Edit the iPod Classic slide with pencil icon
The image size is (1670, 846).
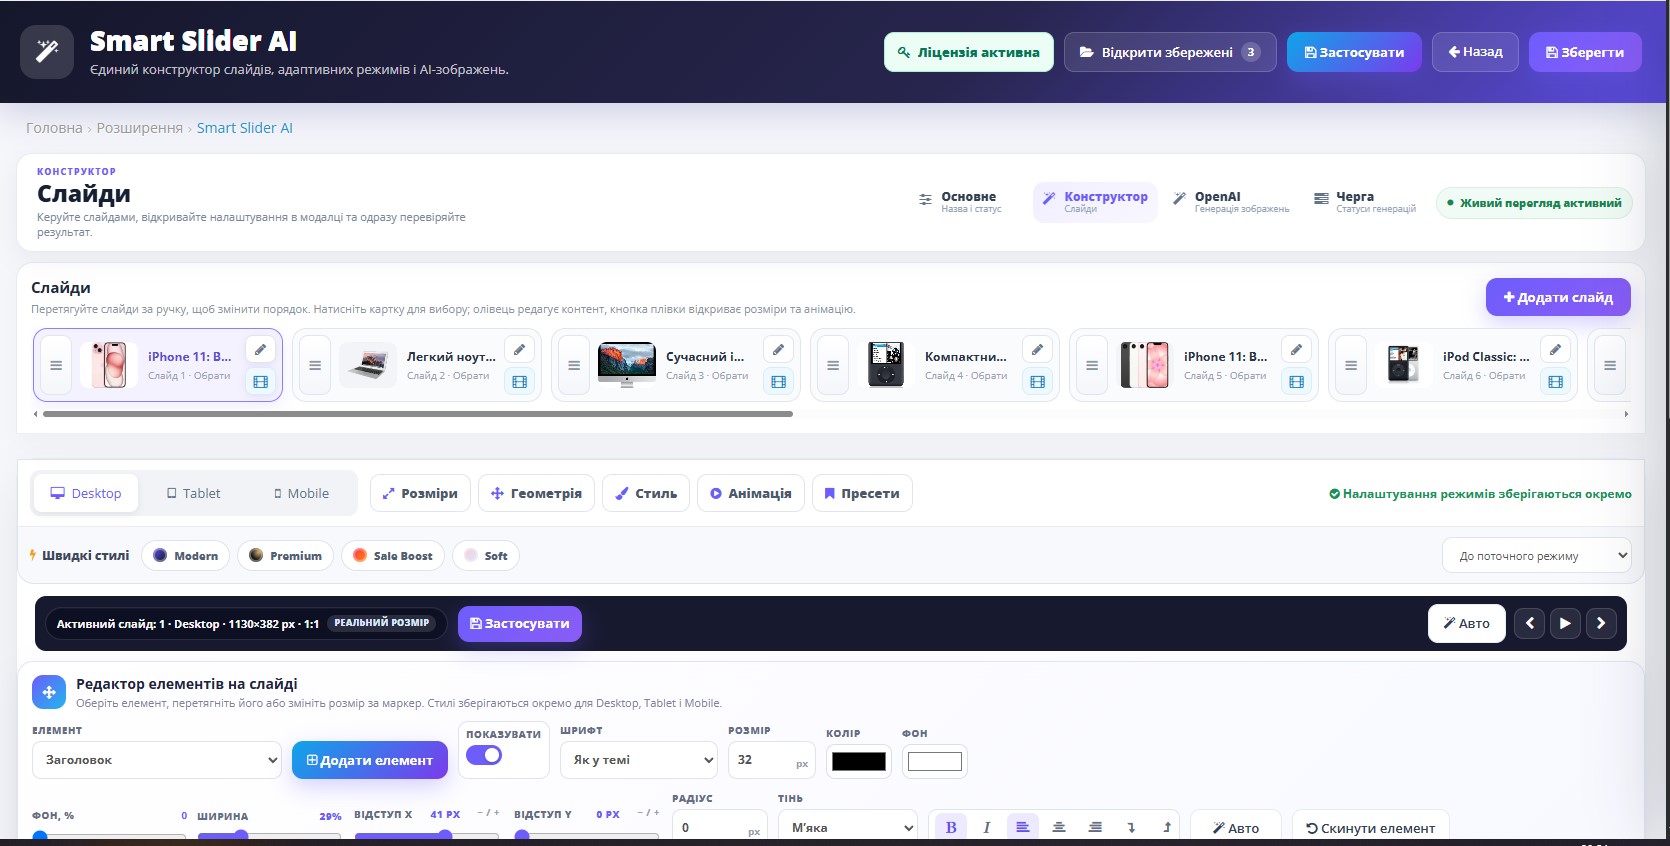[x=1555, y=349]
